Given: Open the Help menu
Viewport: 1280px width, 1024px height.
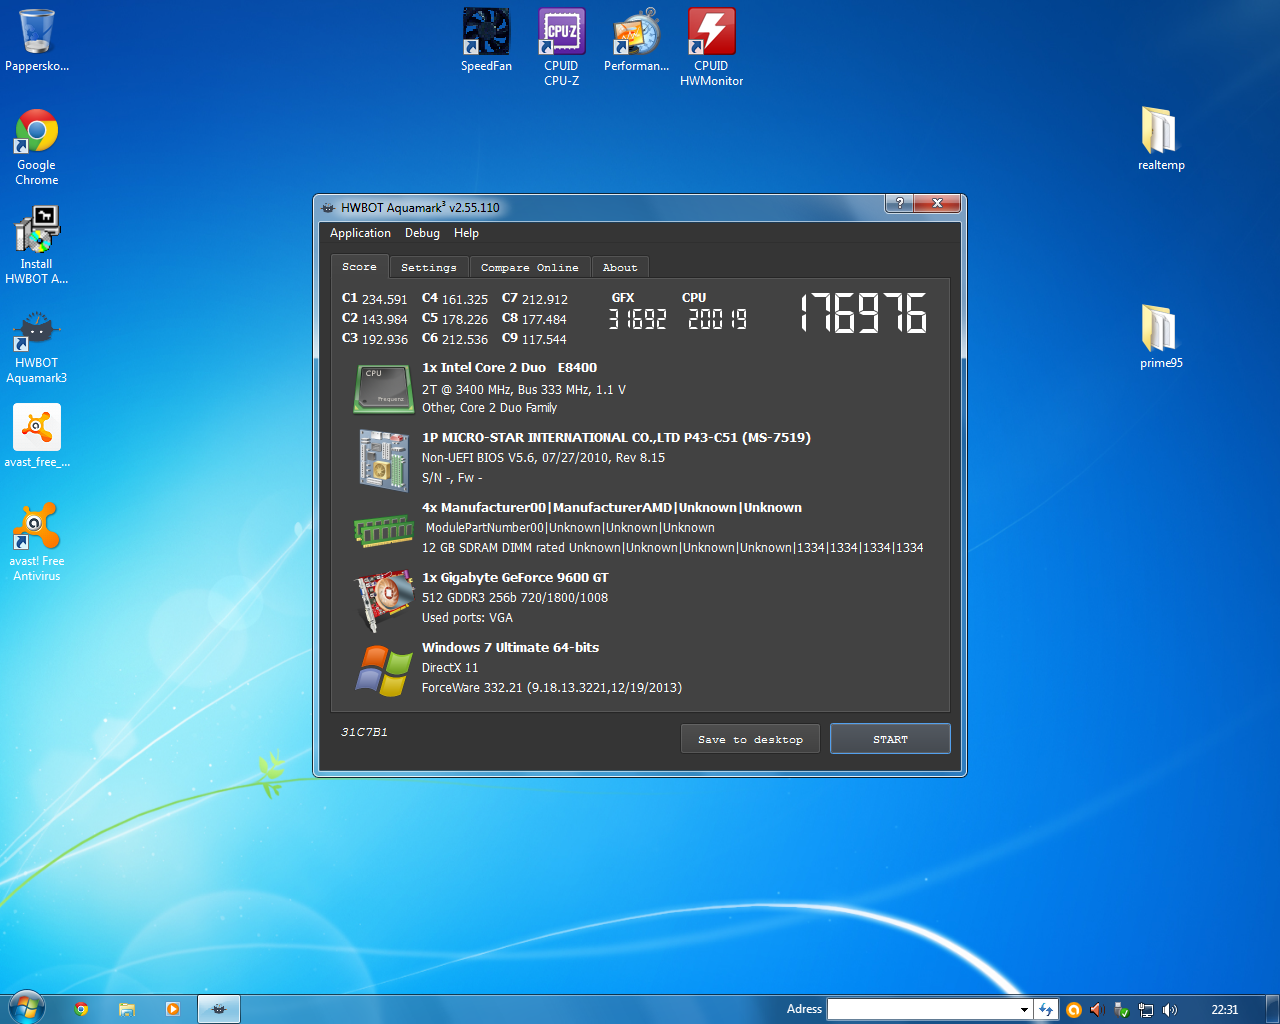Looking at the screenshot, I should pyautogui.click(x=466, y=233).
